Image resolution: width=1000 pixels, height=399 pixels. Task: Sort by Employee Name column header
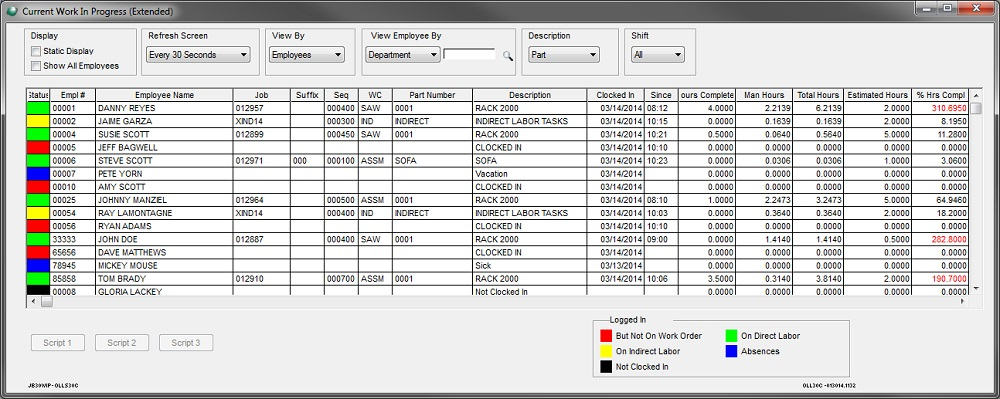click(165, 95)
